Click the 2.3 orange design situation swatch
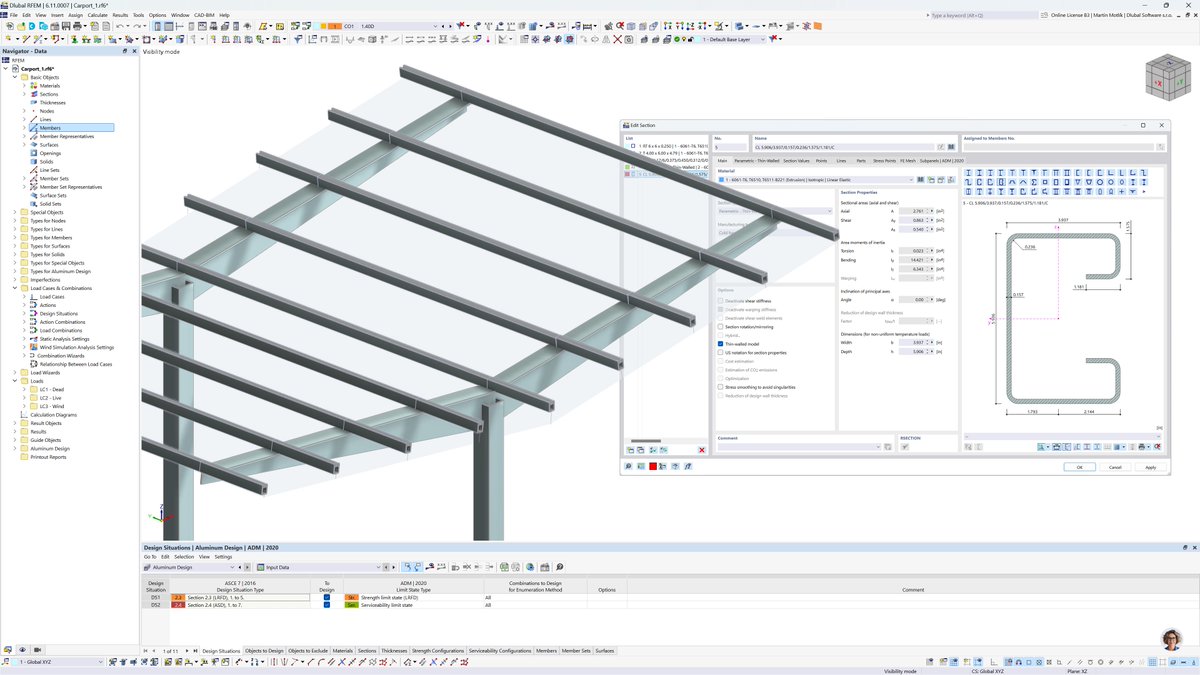This screenshot has width=1200, height=675. coord(178,597)
